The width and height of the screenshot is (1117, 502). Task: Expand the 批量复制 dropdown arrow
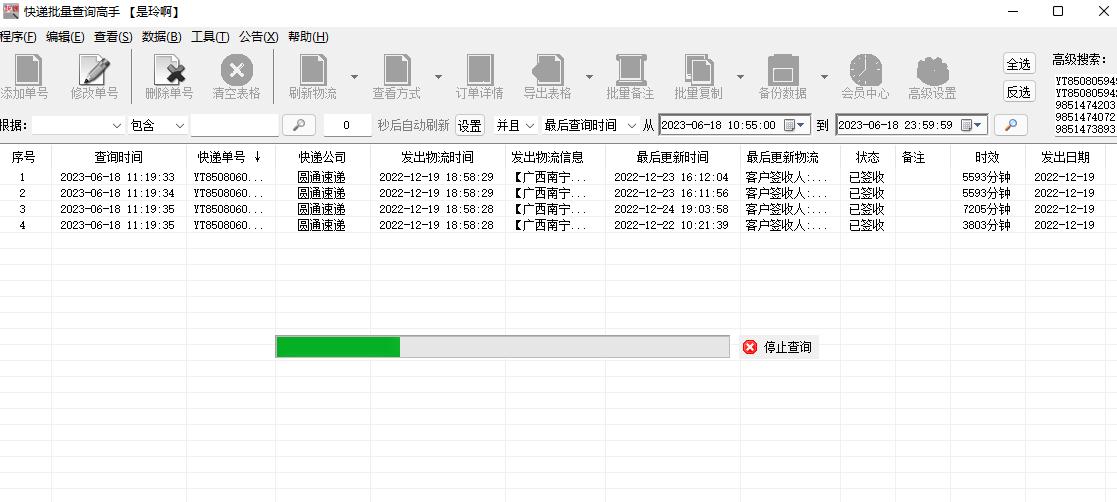740,76
